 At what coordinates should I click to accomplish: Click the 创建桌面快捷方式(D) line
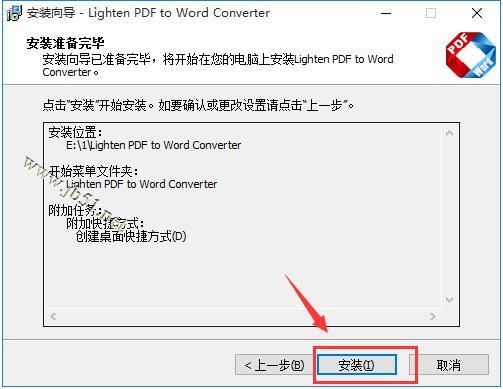pyautogui.click(x=131, y=236)
